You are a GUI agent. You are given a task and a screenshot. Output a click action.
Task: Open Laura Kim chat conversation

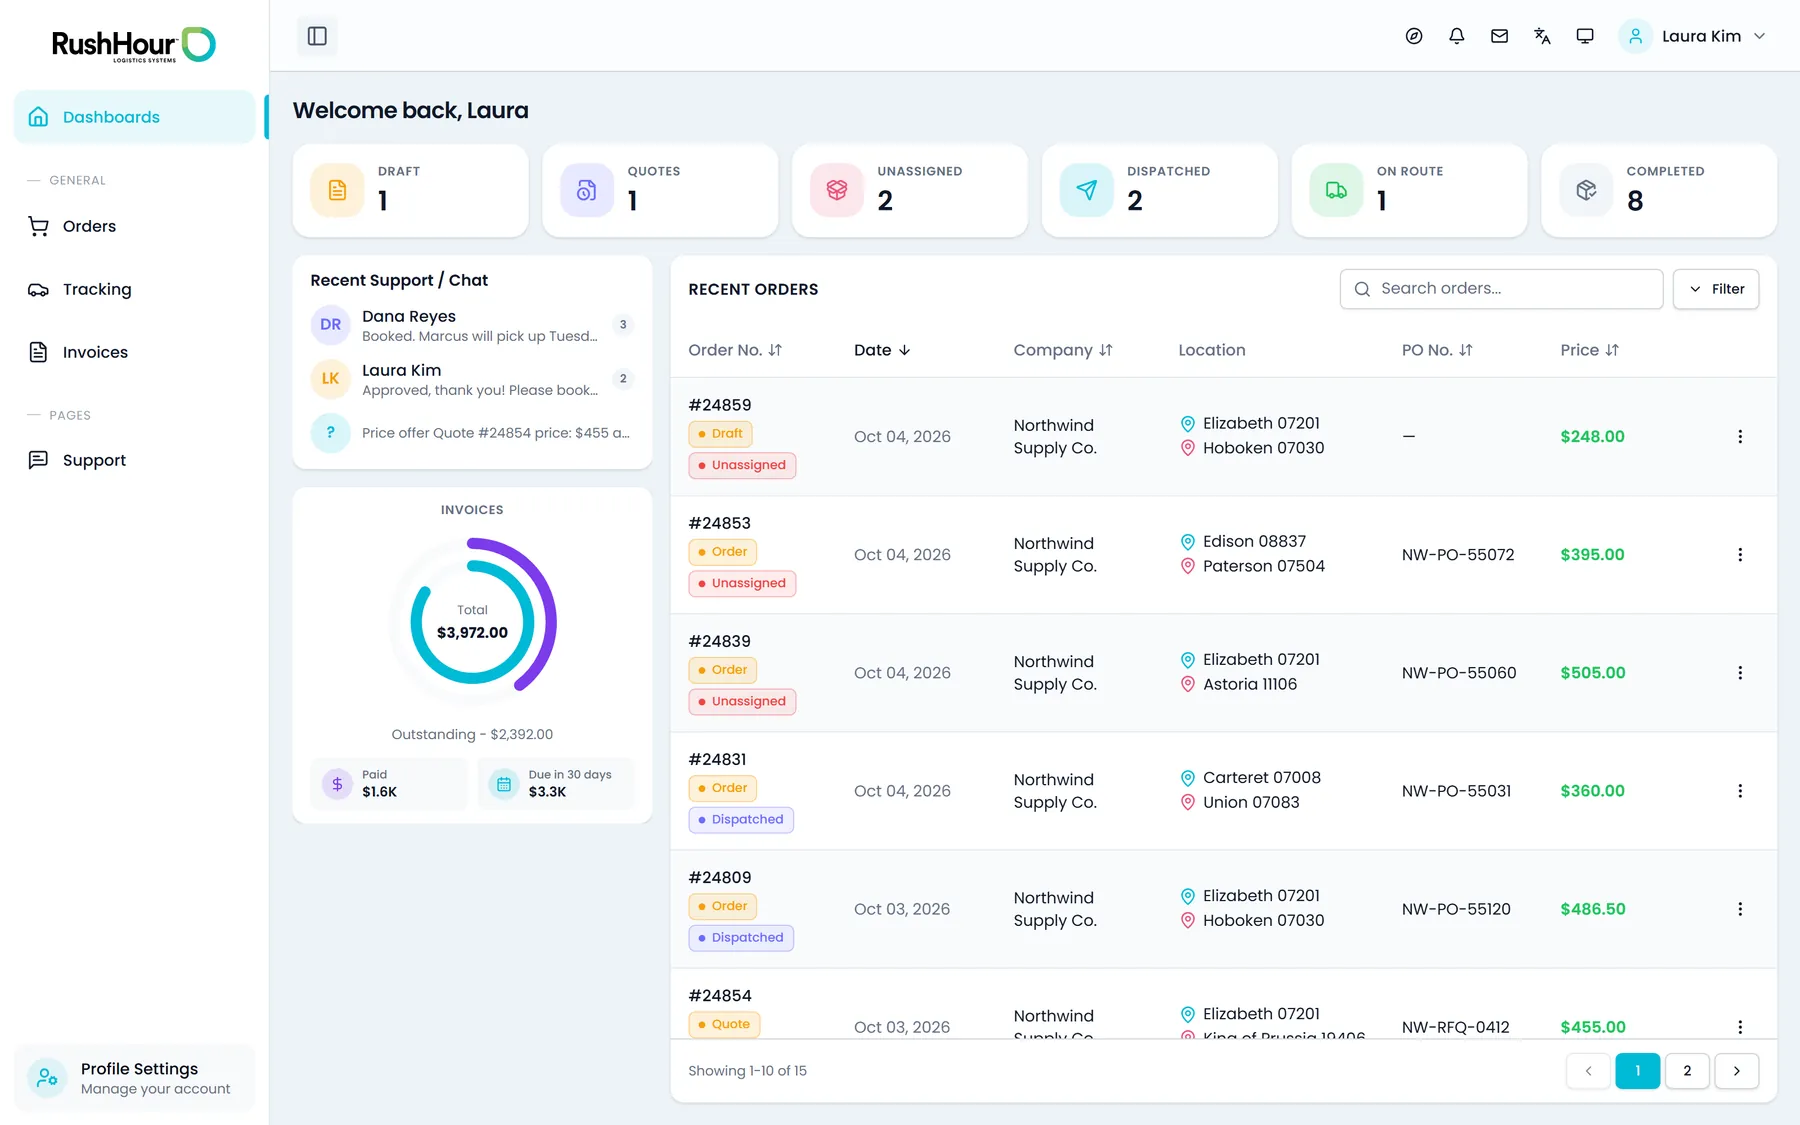coord(472,379)
